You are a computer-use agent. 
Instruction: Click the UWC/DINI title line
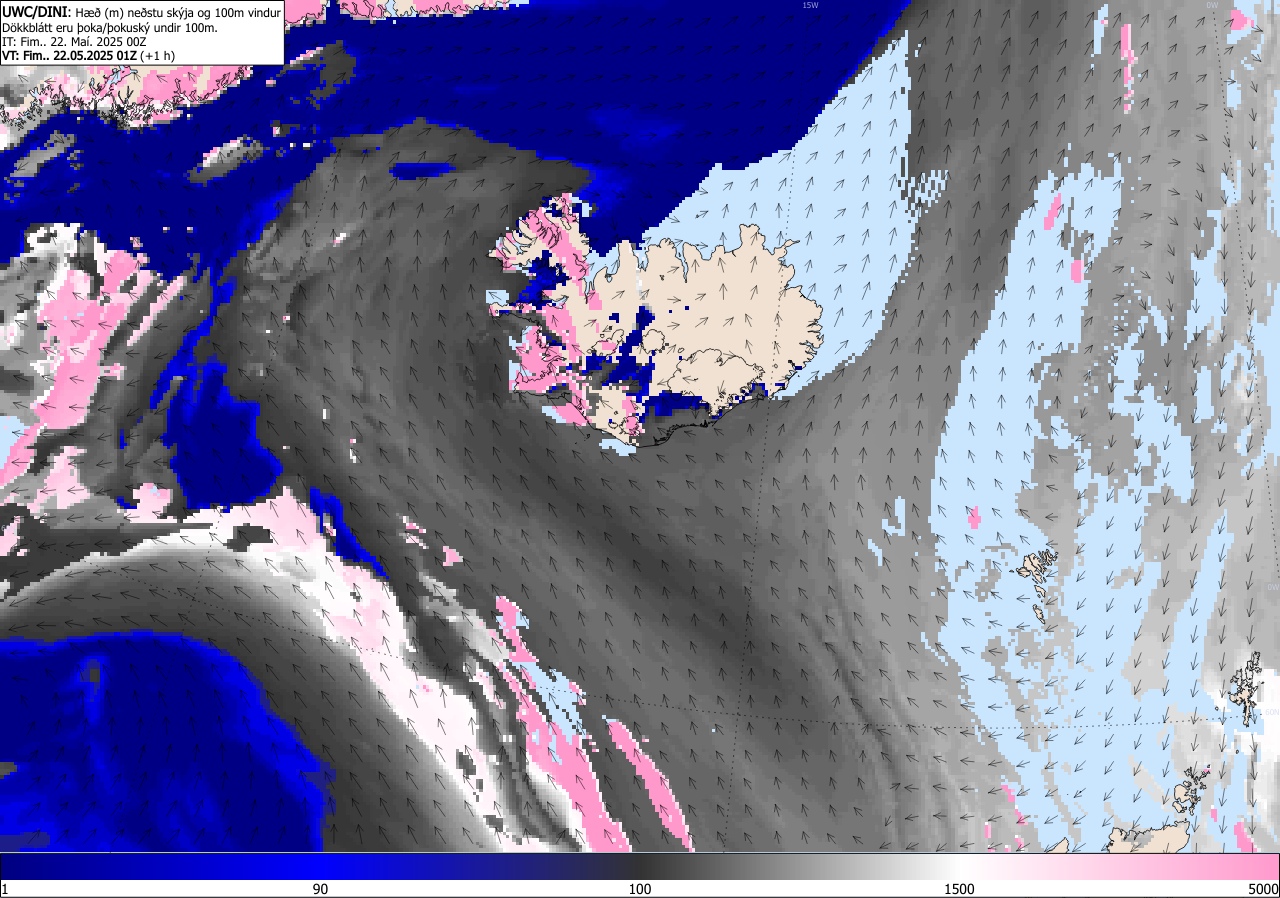(141, 11)
